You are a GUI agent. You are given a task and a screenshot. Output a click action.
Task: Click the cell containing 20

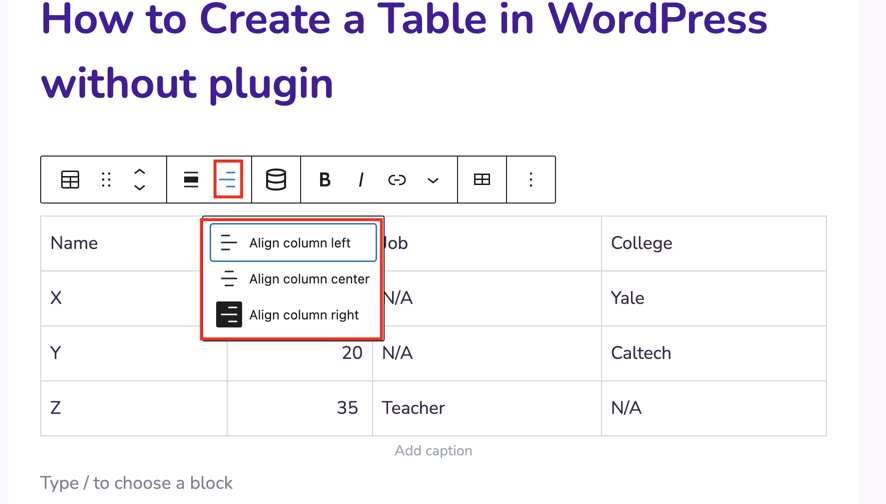point(299,353)
